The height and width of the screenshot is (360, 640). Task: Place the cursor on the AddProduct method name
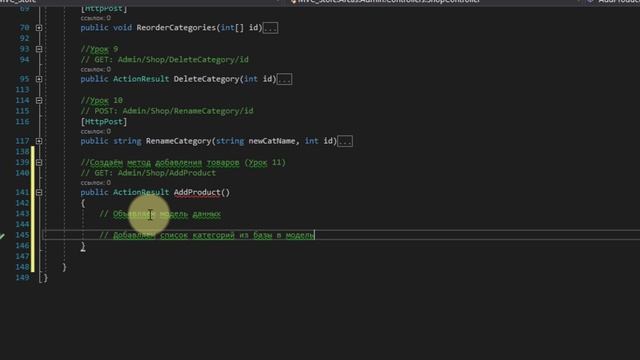(197, 192)
